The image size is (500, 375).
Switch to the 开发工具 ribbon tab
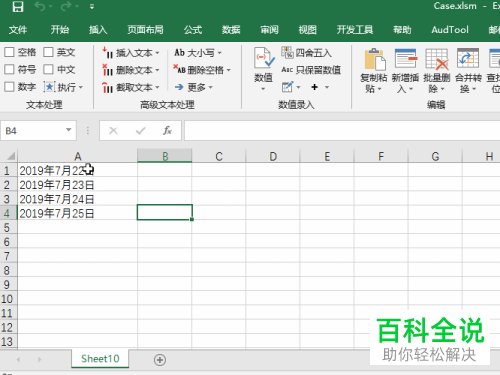coord(355,30)
